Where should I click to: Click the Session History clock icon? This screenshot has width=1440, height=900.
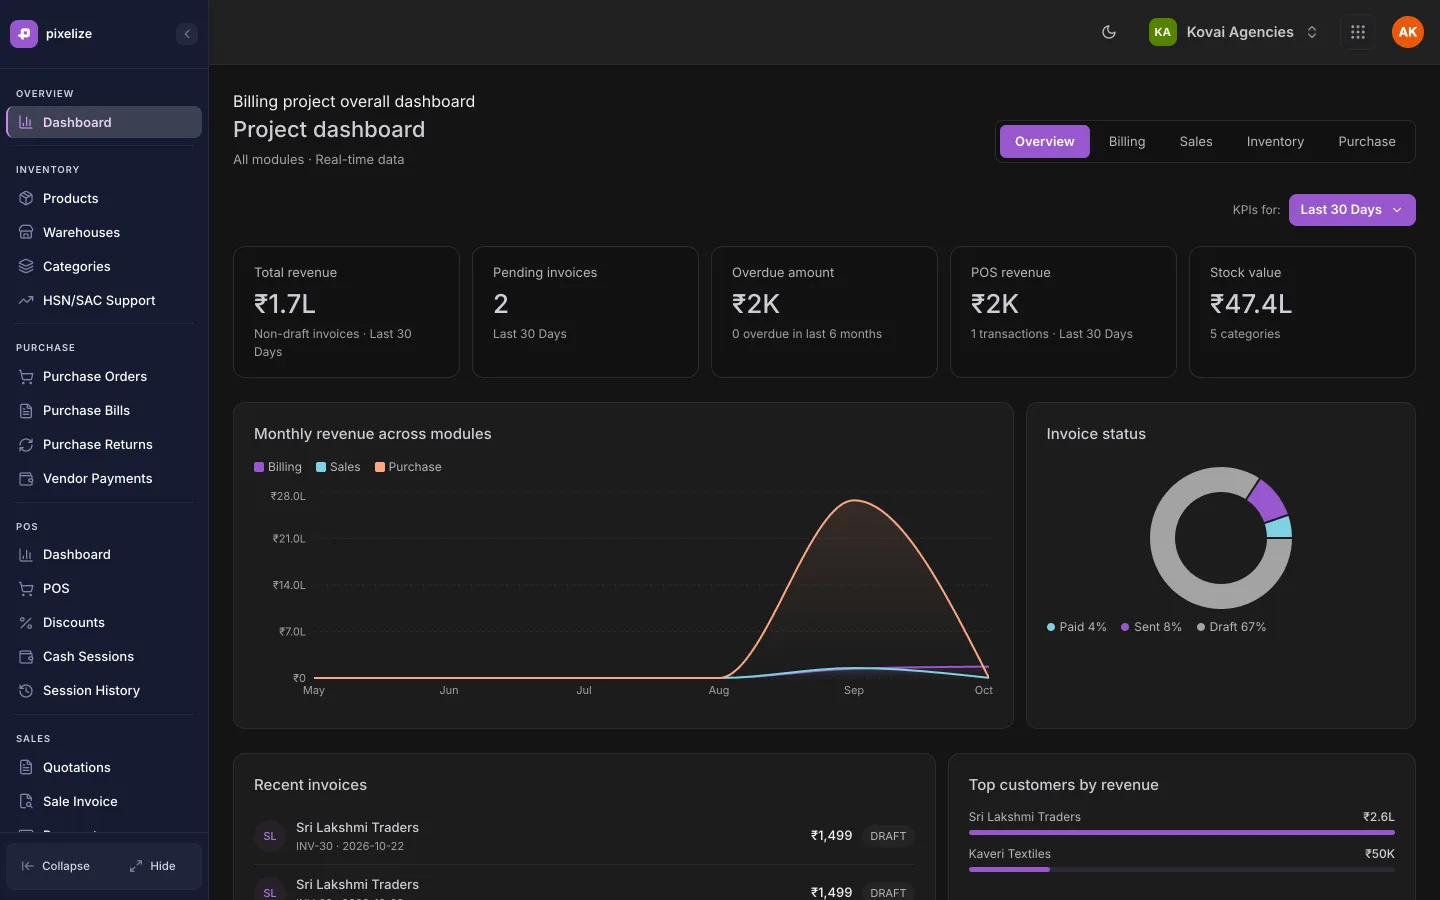[26, 691]
